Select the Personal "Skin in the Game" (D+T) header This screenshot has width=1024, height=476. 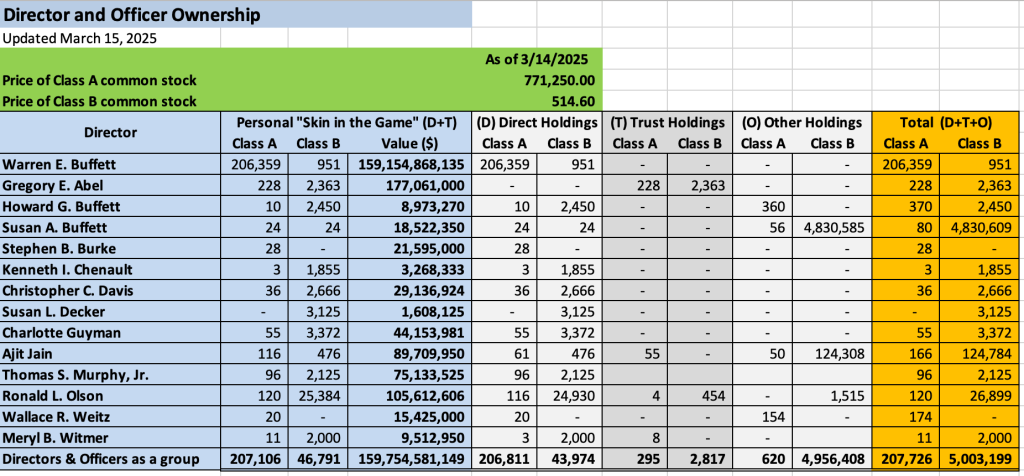(x=346, y=122)
